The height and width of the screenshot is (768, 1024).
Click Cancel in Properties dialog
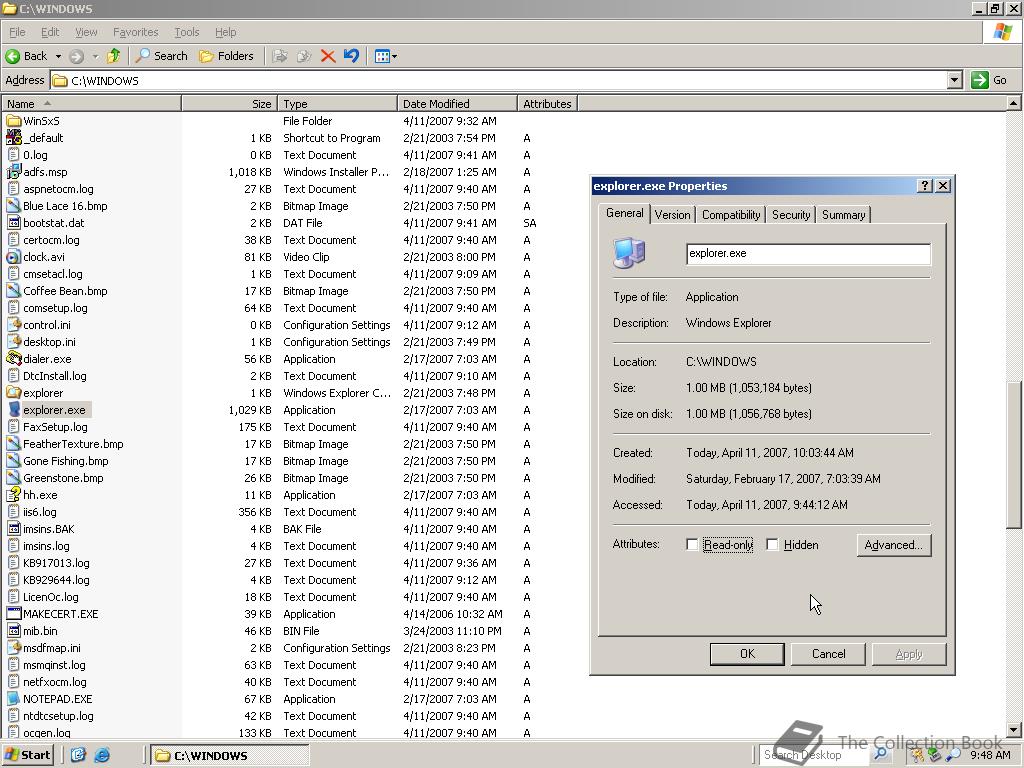pos(828,654)
